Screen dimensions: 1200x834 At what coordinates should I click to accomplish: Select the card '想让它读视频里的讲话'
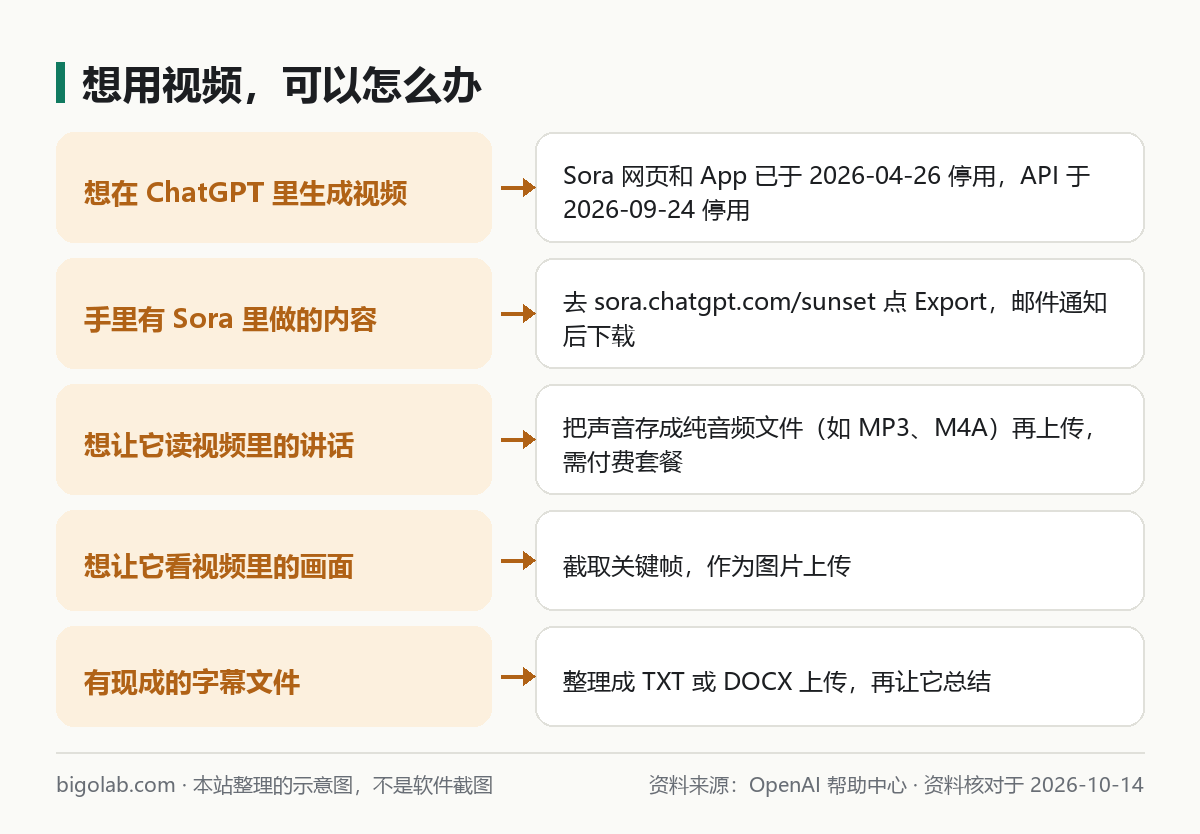274,439
